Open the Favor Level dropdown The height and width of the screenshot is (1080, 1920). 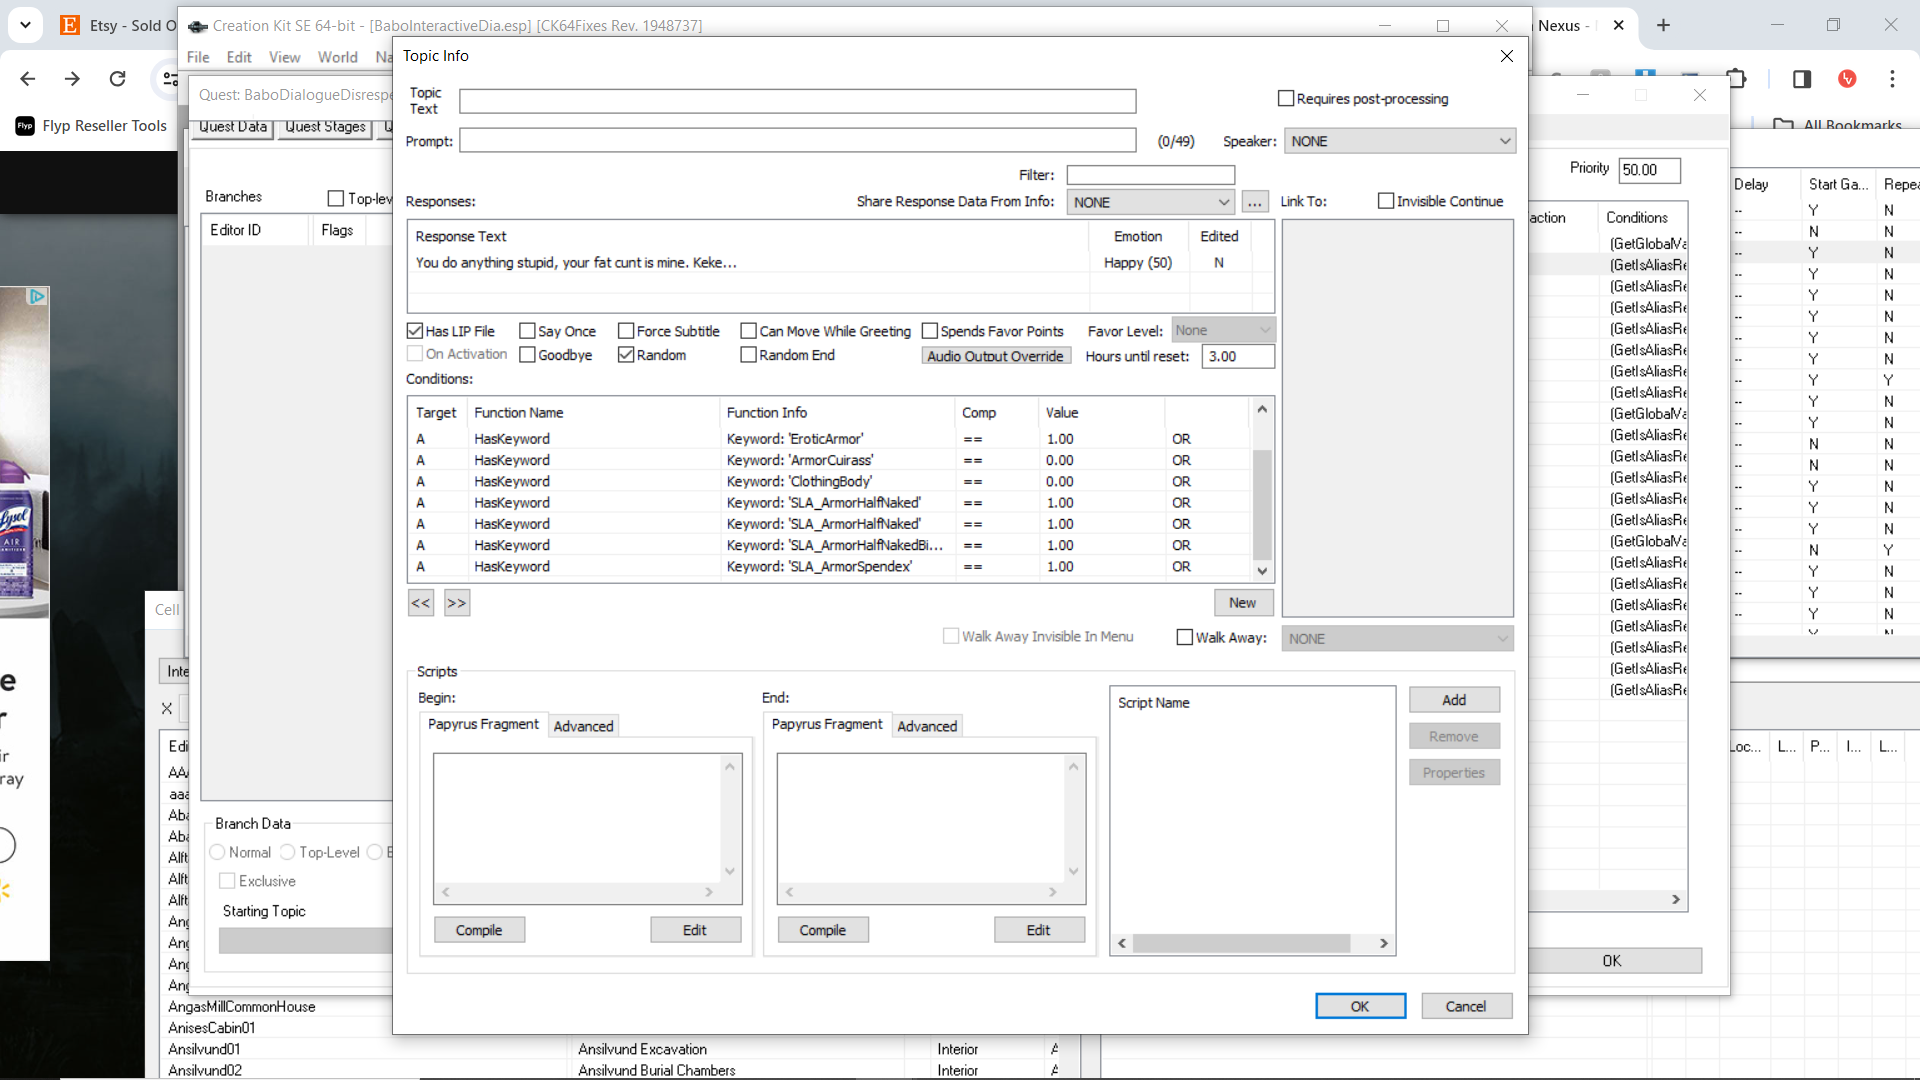pos(1223,330)
